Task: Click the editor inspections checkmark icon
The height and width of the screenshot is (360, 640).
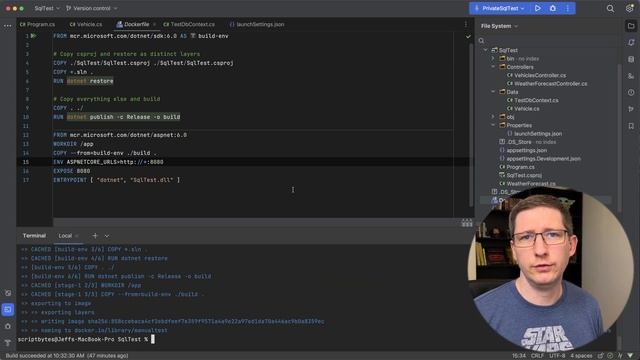Action: (x=468, y=36)
